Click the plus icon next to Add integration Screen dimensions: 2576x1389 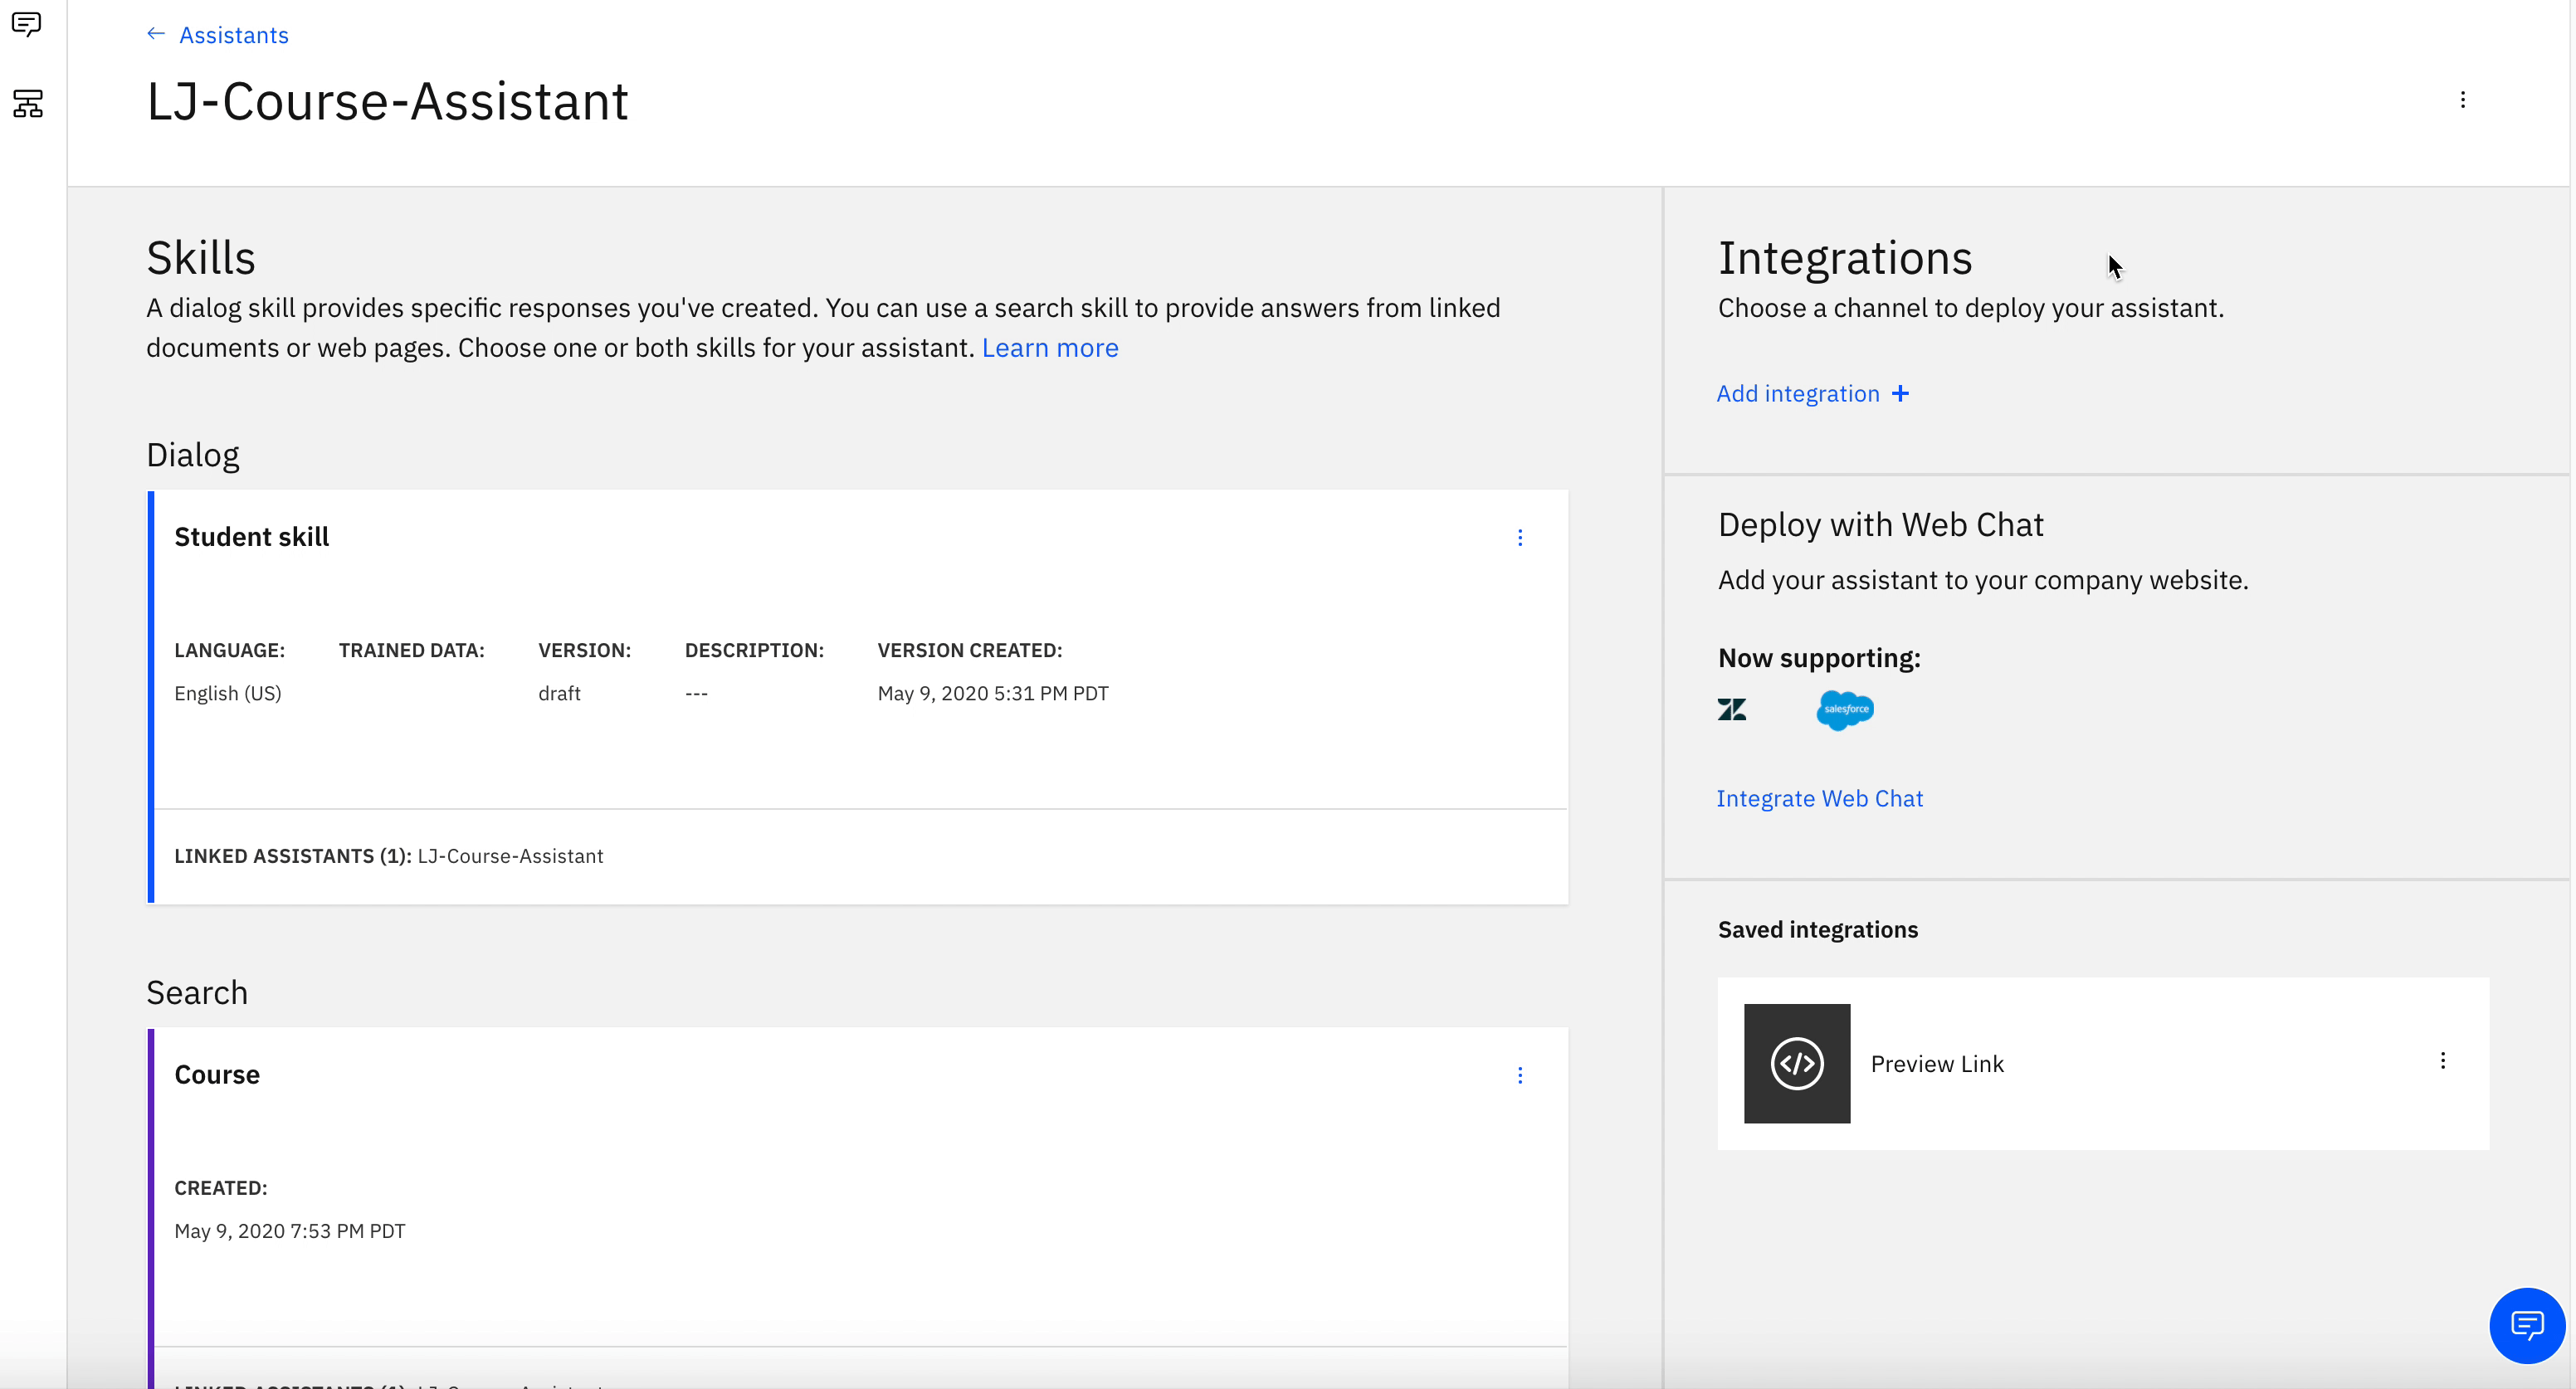[x=1901, y=394]
